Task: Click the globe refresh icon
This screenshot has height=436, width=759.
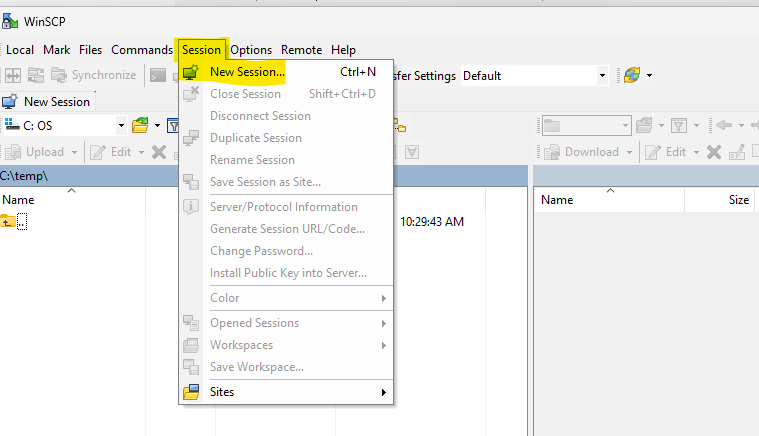Action: pos(632,75)
